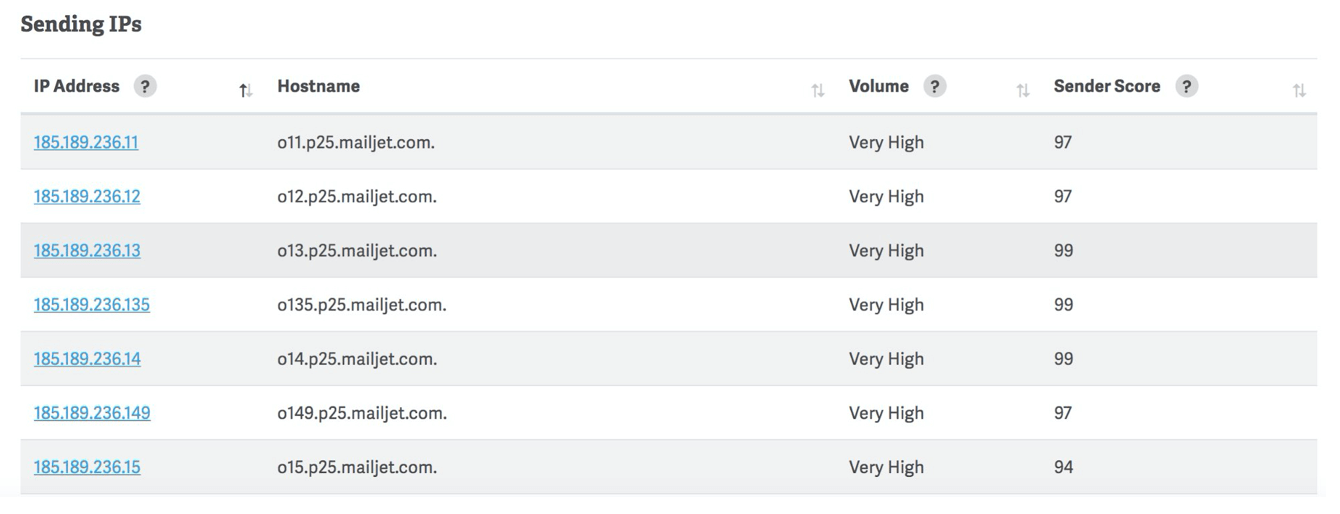Click the Sender Score column header text
The image size is (1340, 514).
(x=1107, y=86)
